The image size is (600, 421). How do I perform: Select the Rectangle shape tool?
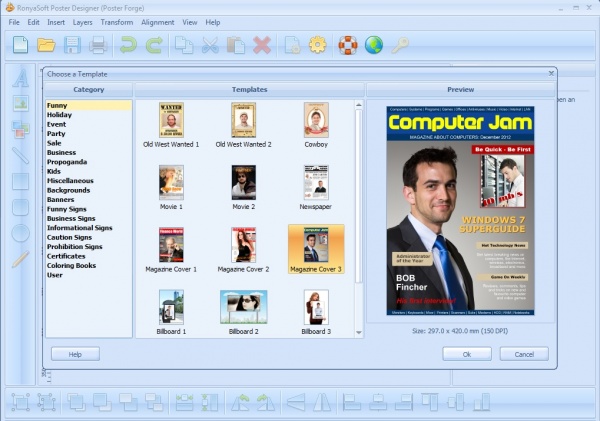click(x=21, y=181)
